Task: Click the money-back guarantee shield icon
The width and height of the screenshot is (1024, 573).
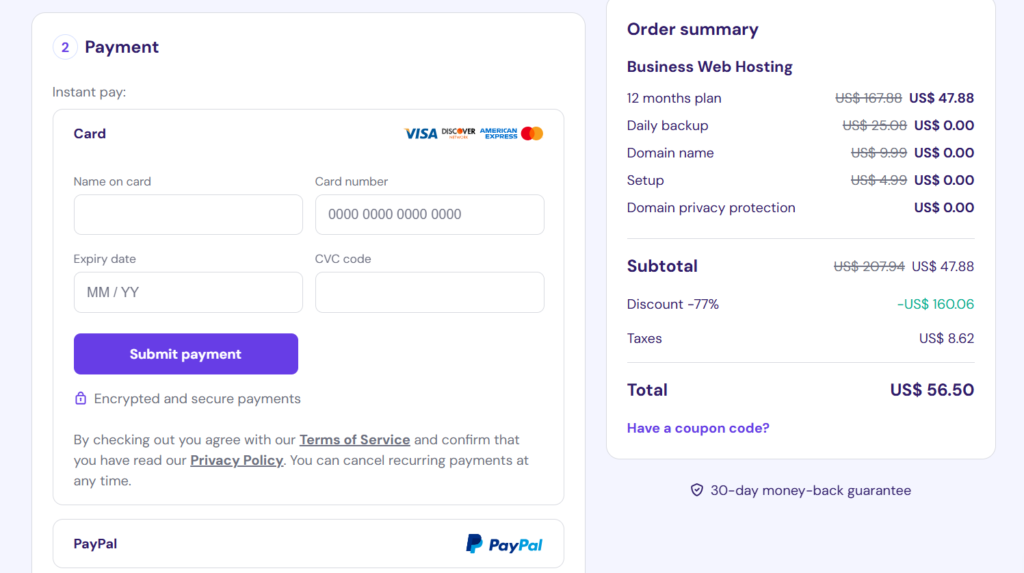Action: click(x=697, y=490)
